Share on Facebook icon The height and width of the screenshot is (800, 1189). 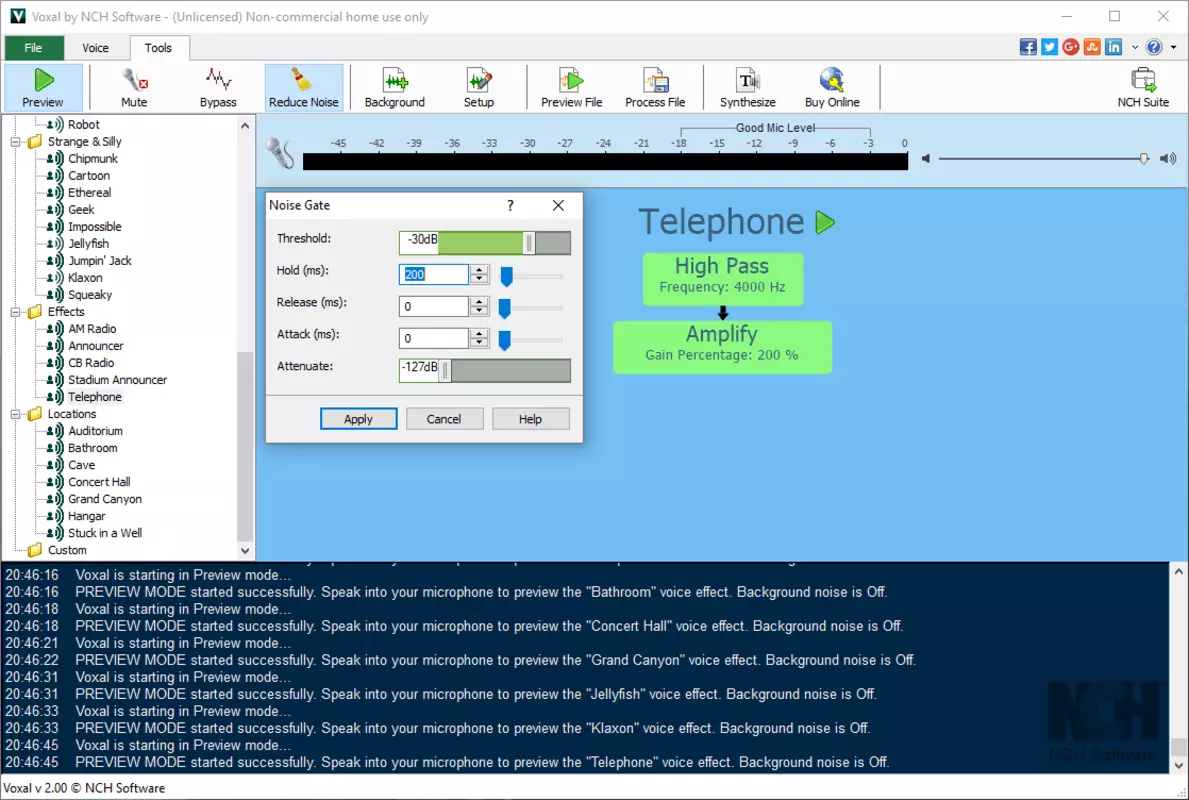coord(1028,47)
